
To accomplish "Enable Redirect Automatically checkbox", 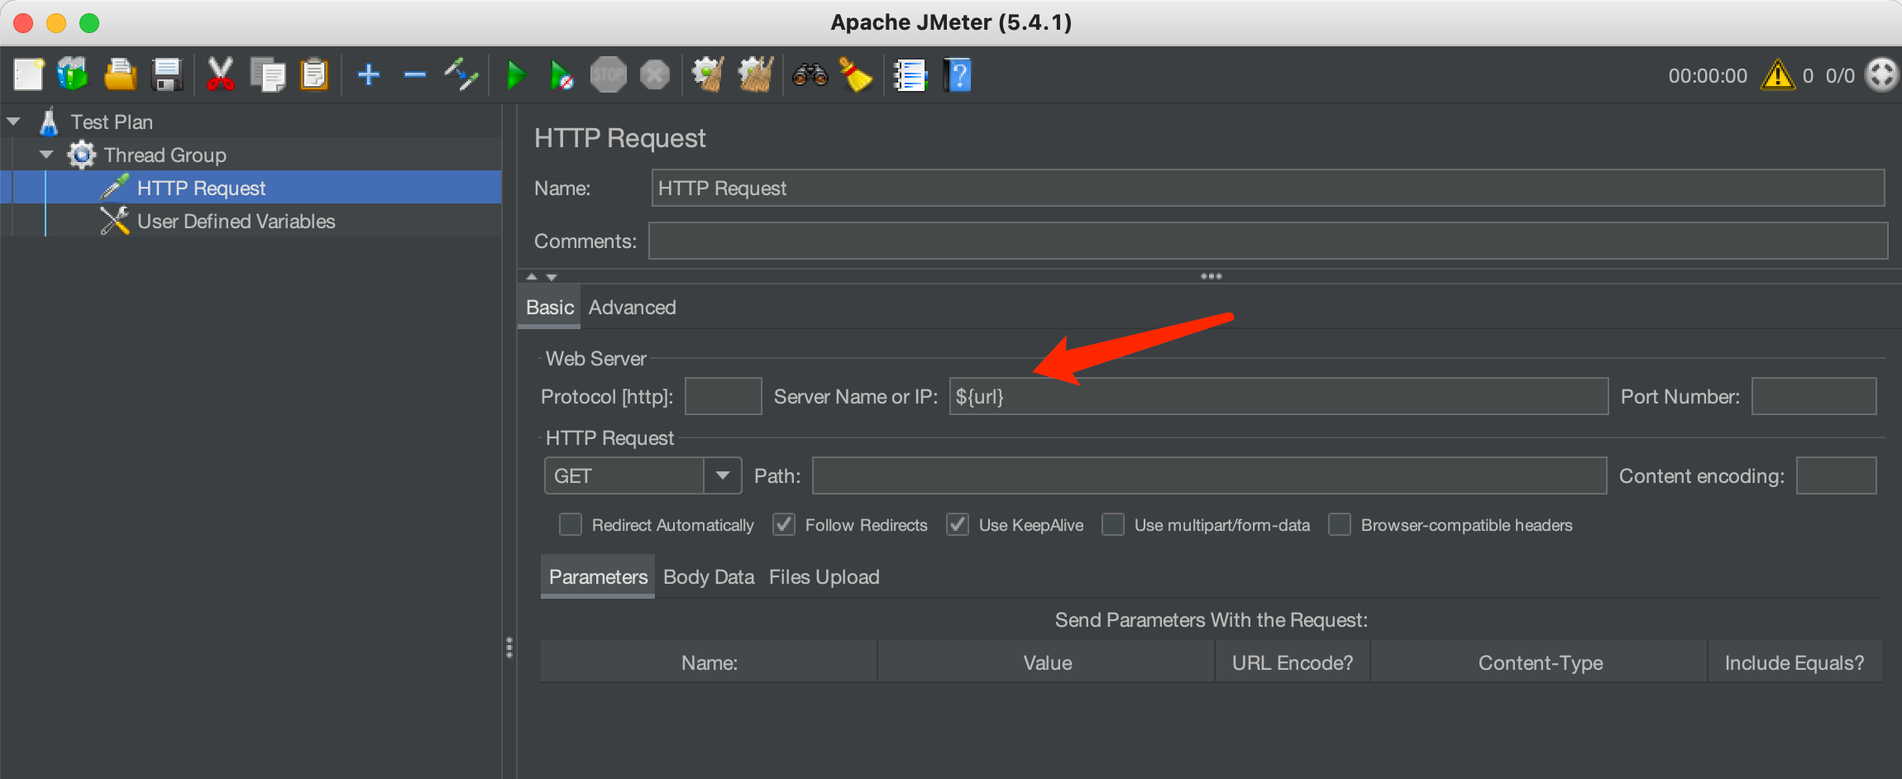I will [570, 525].
